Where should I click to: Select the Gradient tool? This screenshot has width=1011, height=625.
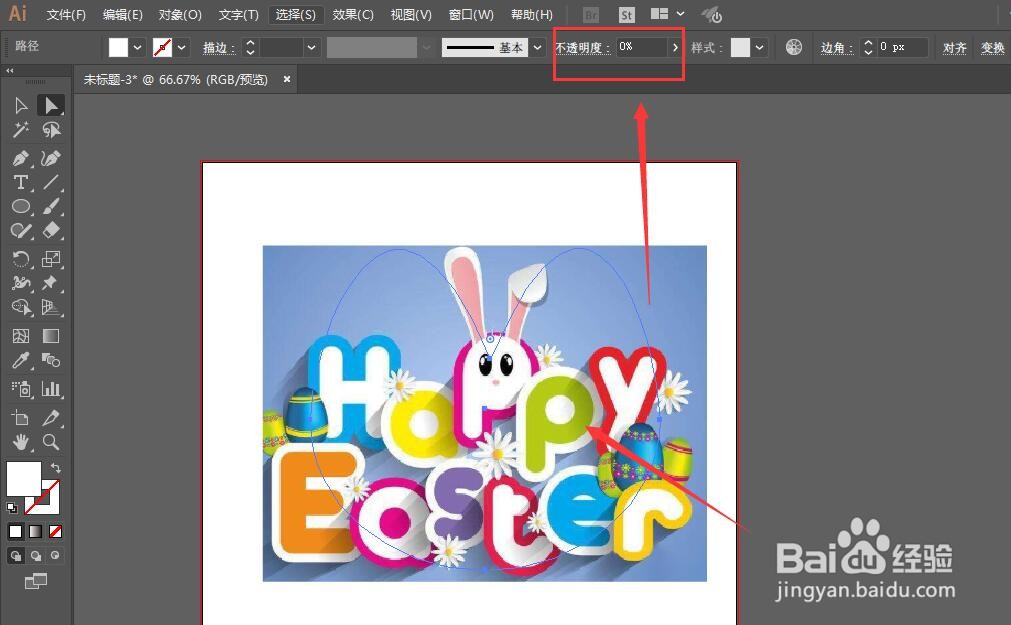click(x=51, y=335)
